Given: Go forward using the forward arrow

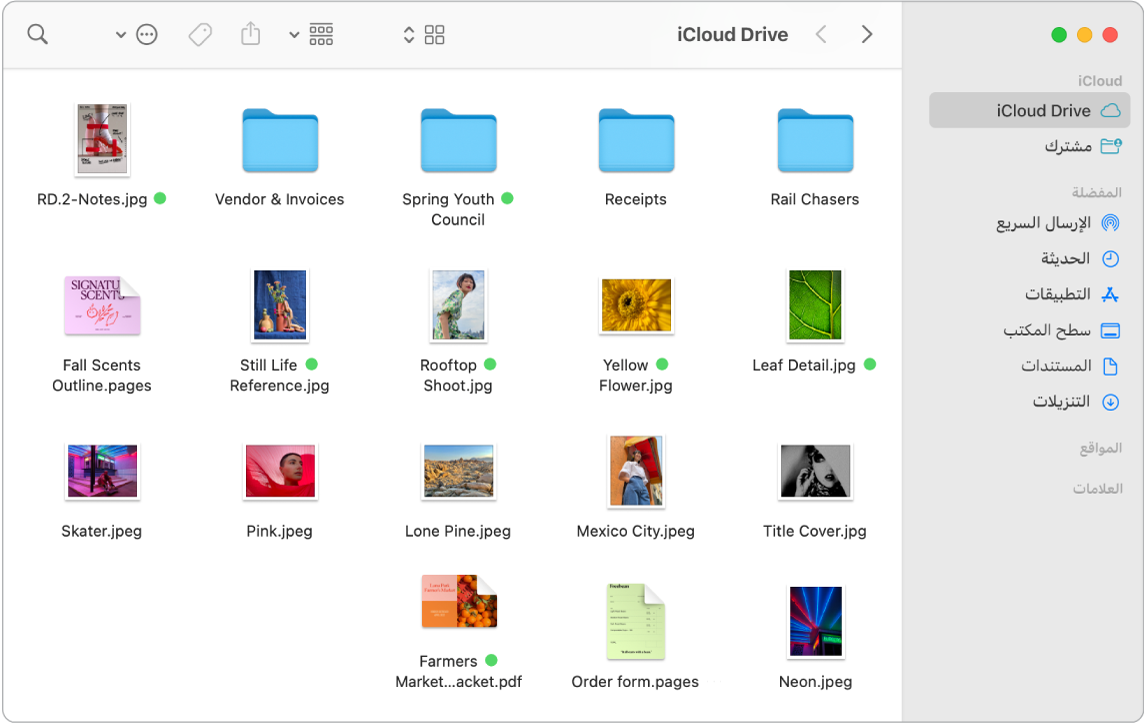Looking at the screenshot, I should (867, 33).
